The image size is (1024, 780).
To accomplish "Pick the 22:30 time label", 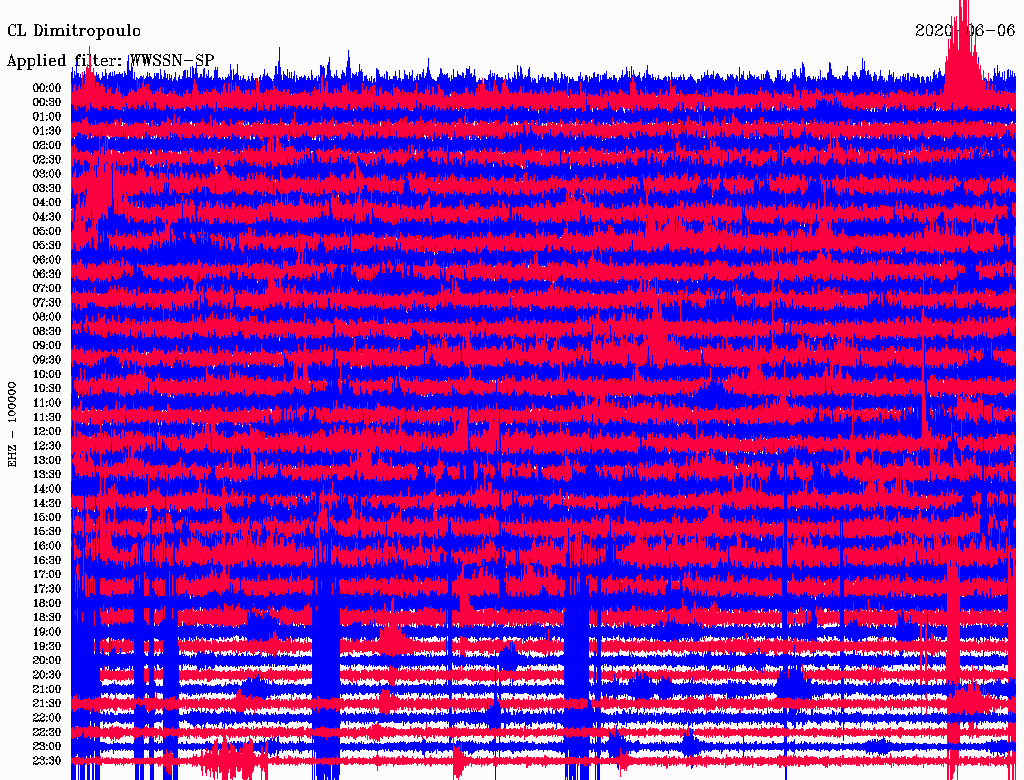I will coord(47,733).
